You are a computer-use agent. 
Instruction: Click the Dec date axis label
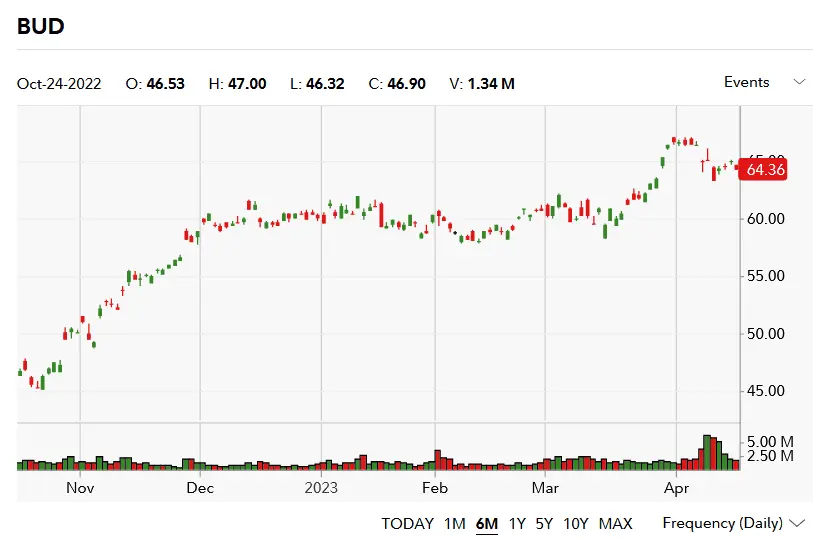[200, 488]
